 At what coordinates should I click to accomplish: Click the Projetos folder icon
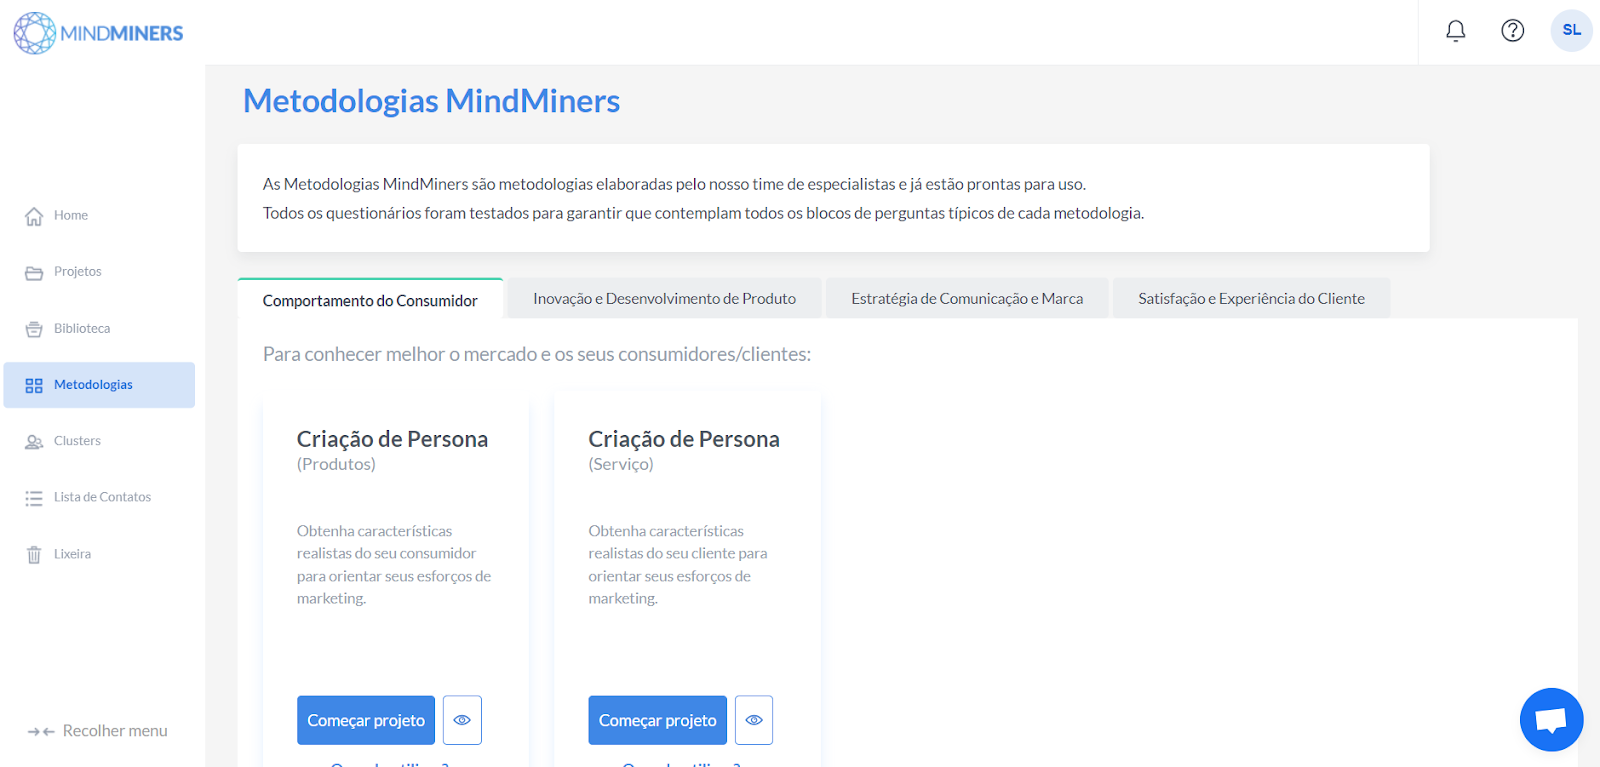(x=34, y=273)
